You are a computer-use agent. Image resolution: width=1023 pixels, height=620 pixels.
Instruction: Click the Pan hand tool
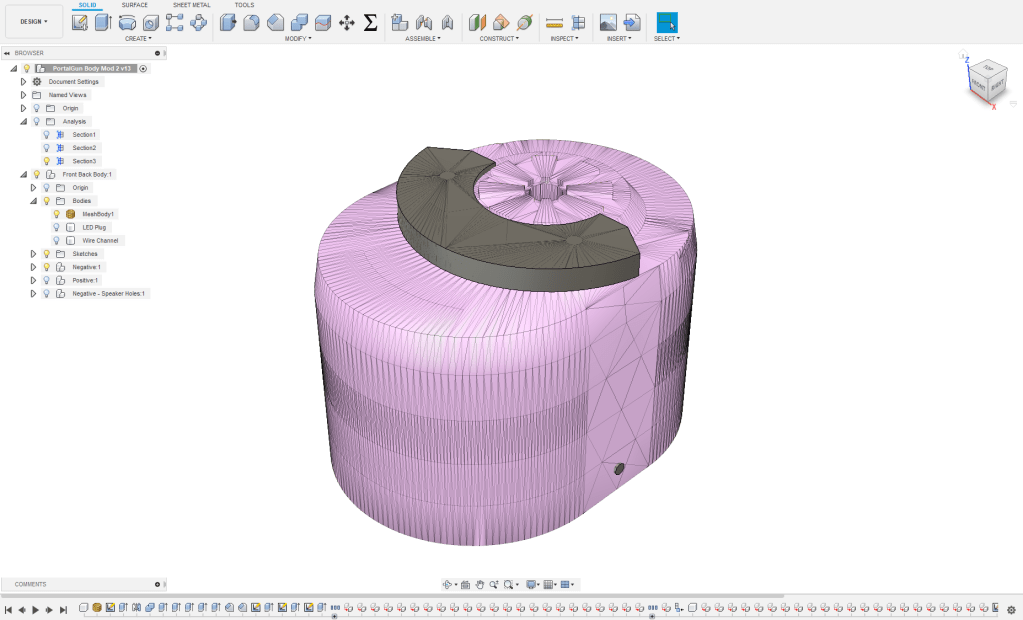point(480,584)
